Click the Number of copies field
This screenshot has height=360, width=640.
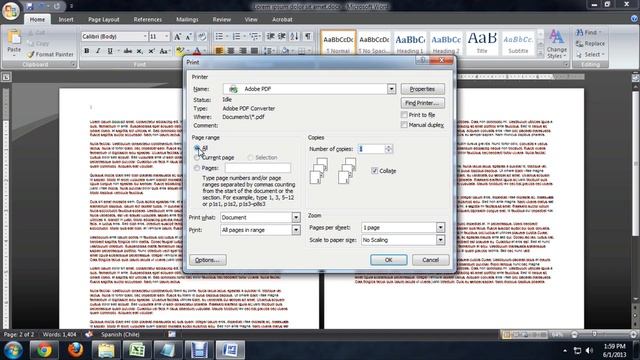tap(371, 149)
